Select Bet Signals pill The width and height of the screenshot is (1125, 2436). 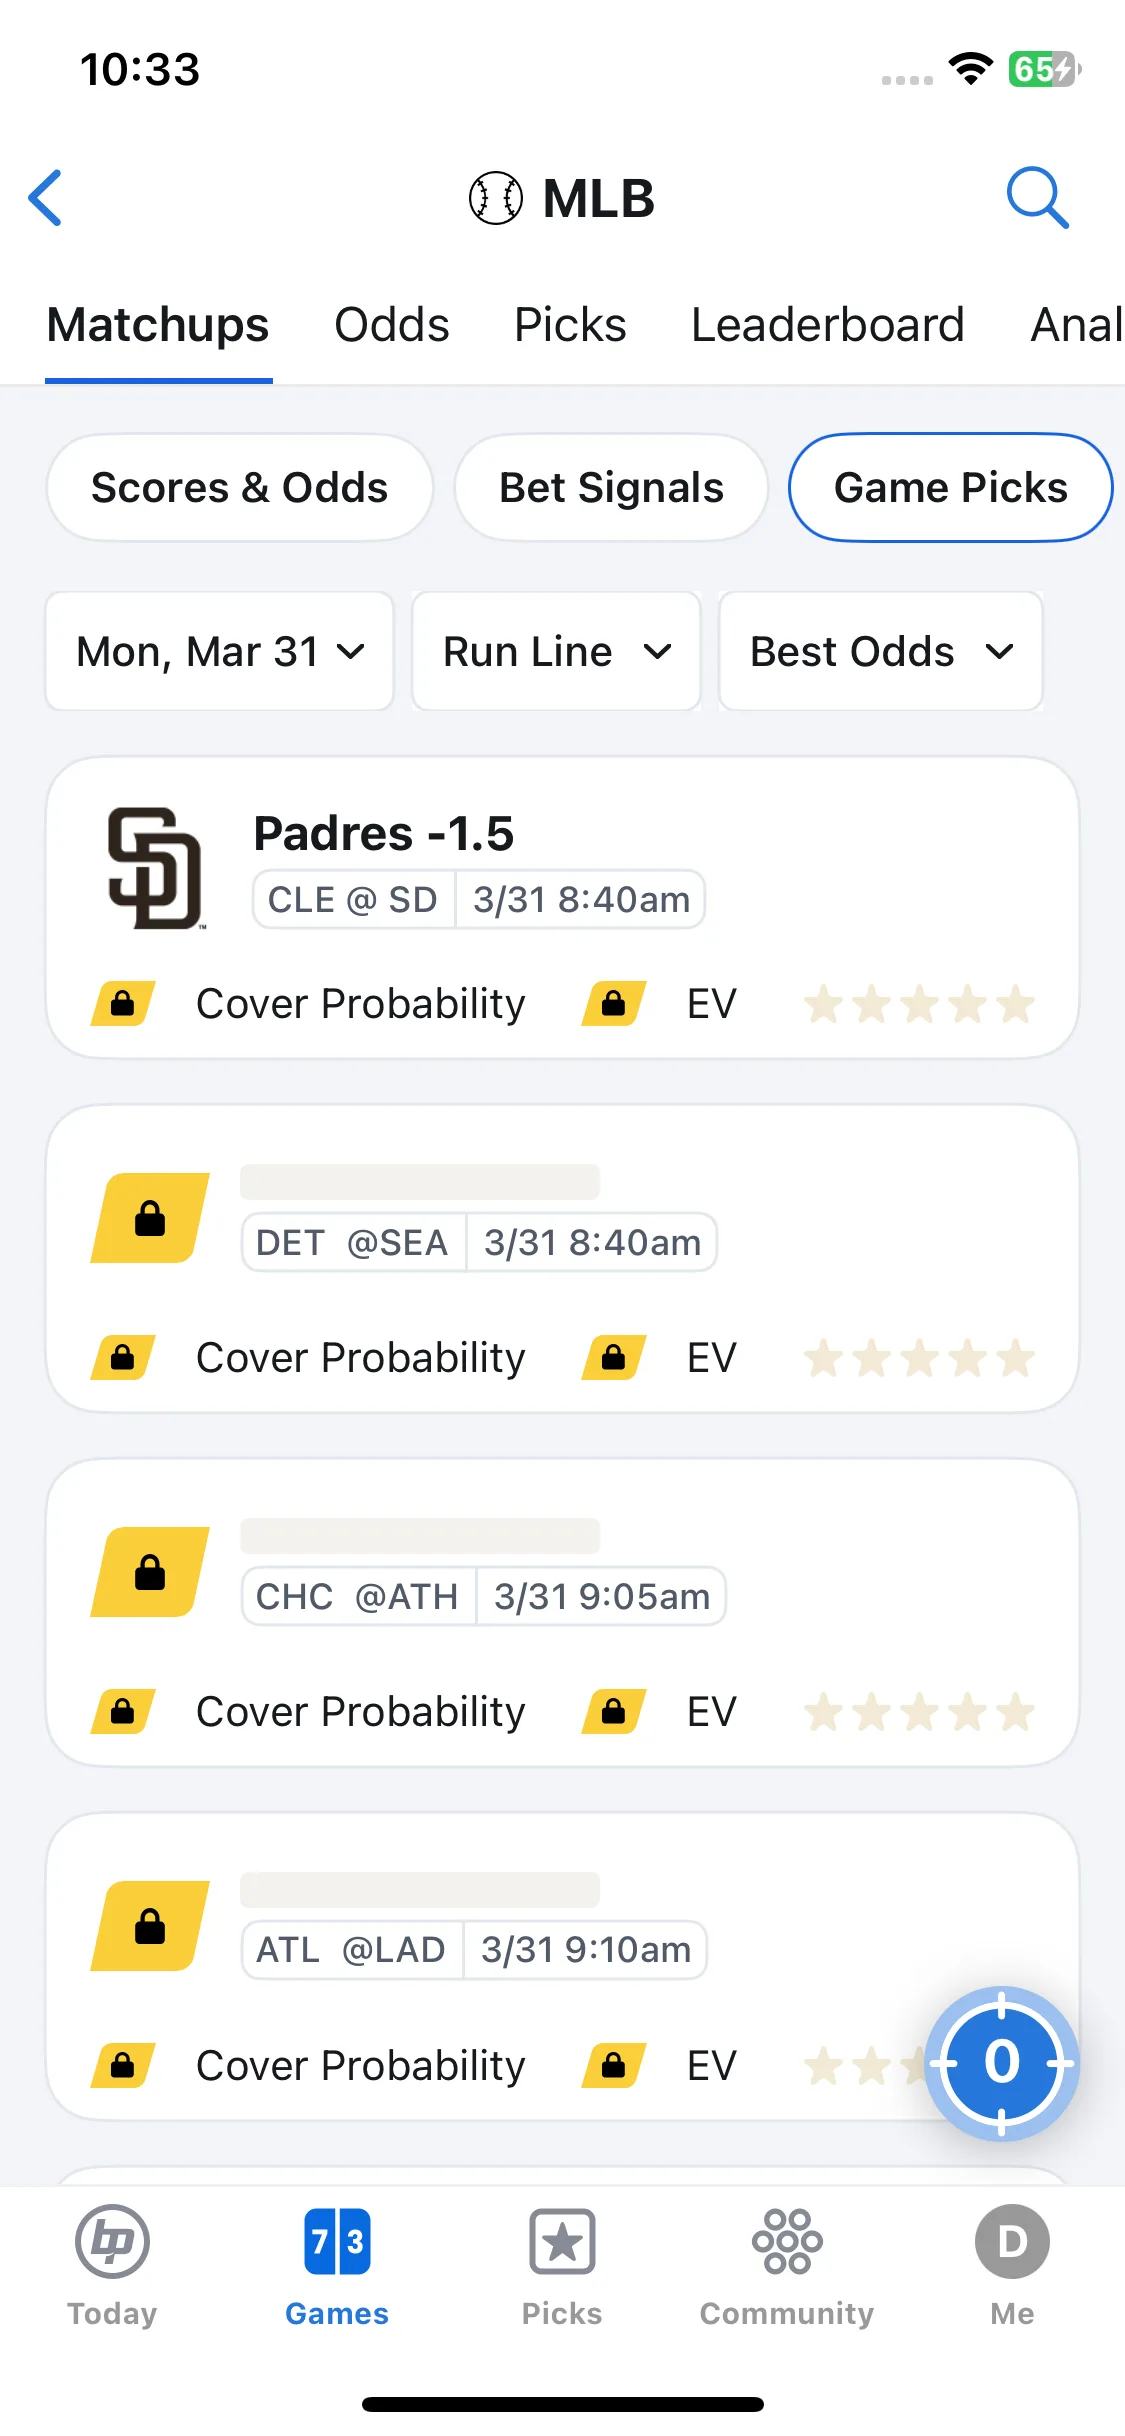(611, 488)
